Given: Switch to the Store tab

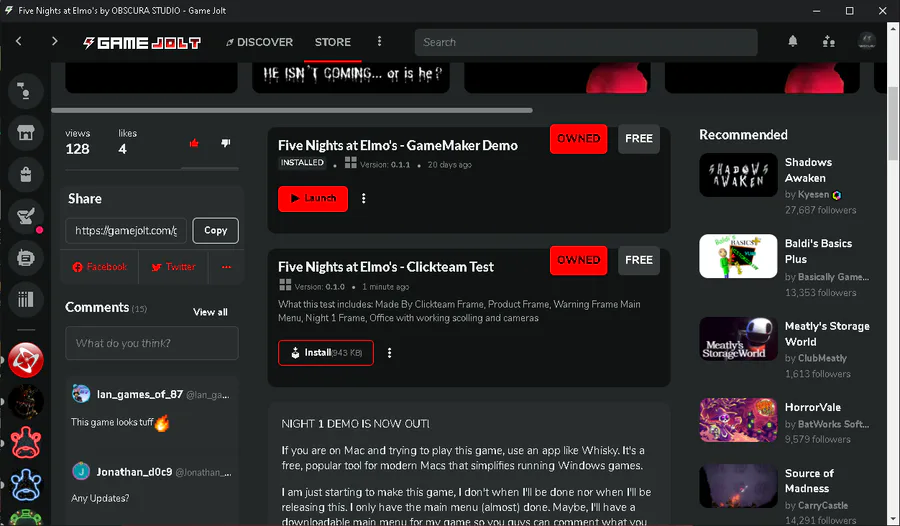Looking at the screenshot, I should click(333, 42).
